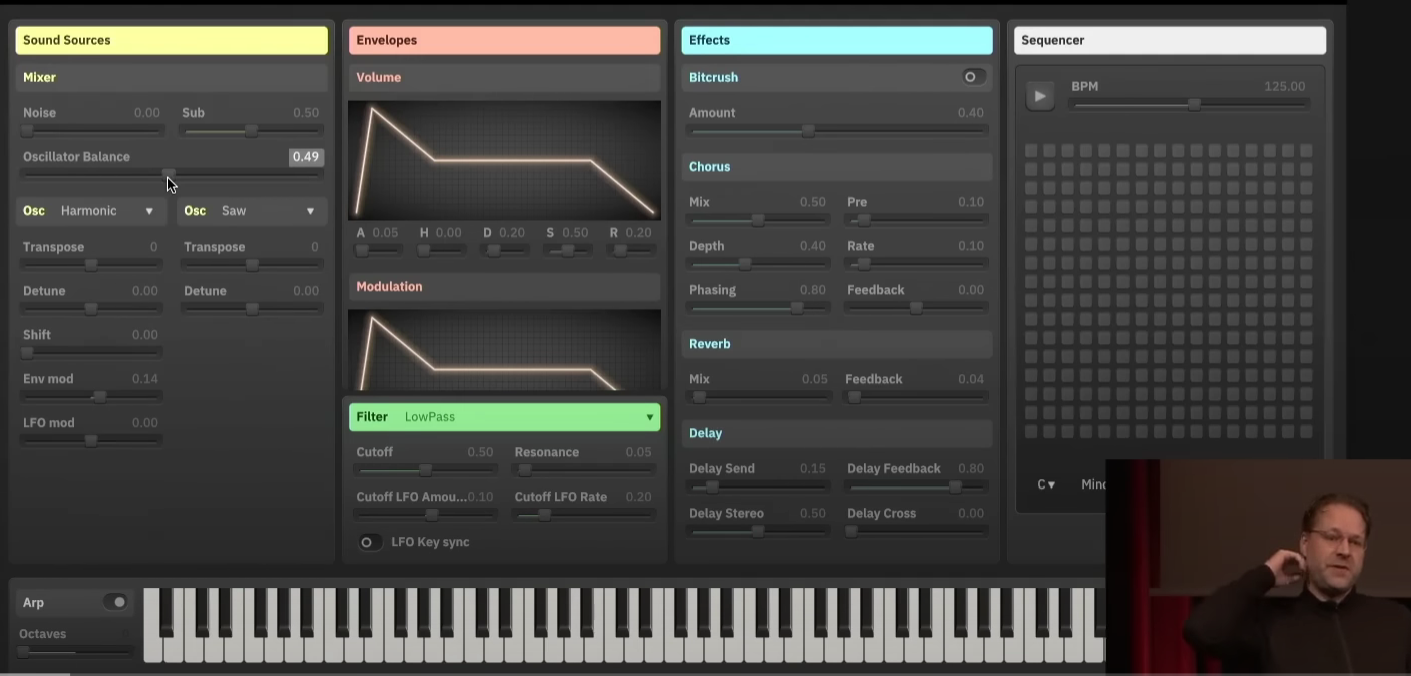Adjust Detune slider under the Saw oscillator
The height and width of the screenshot is (676, 1411).
[252, 309]
